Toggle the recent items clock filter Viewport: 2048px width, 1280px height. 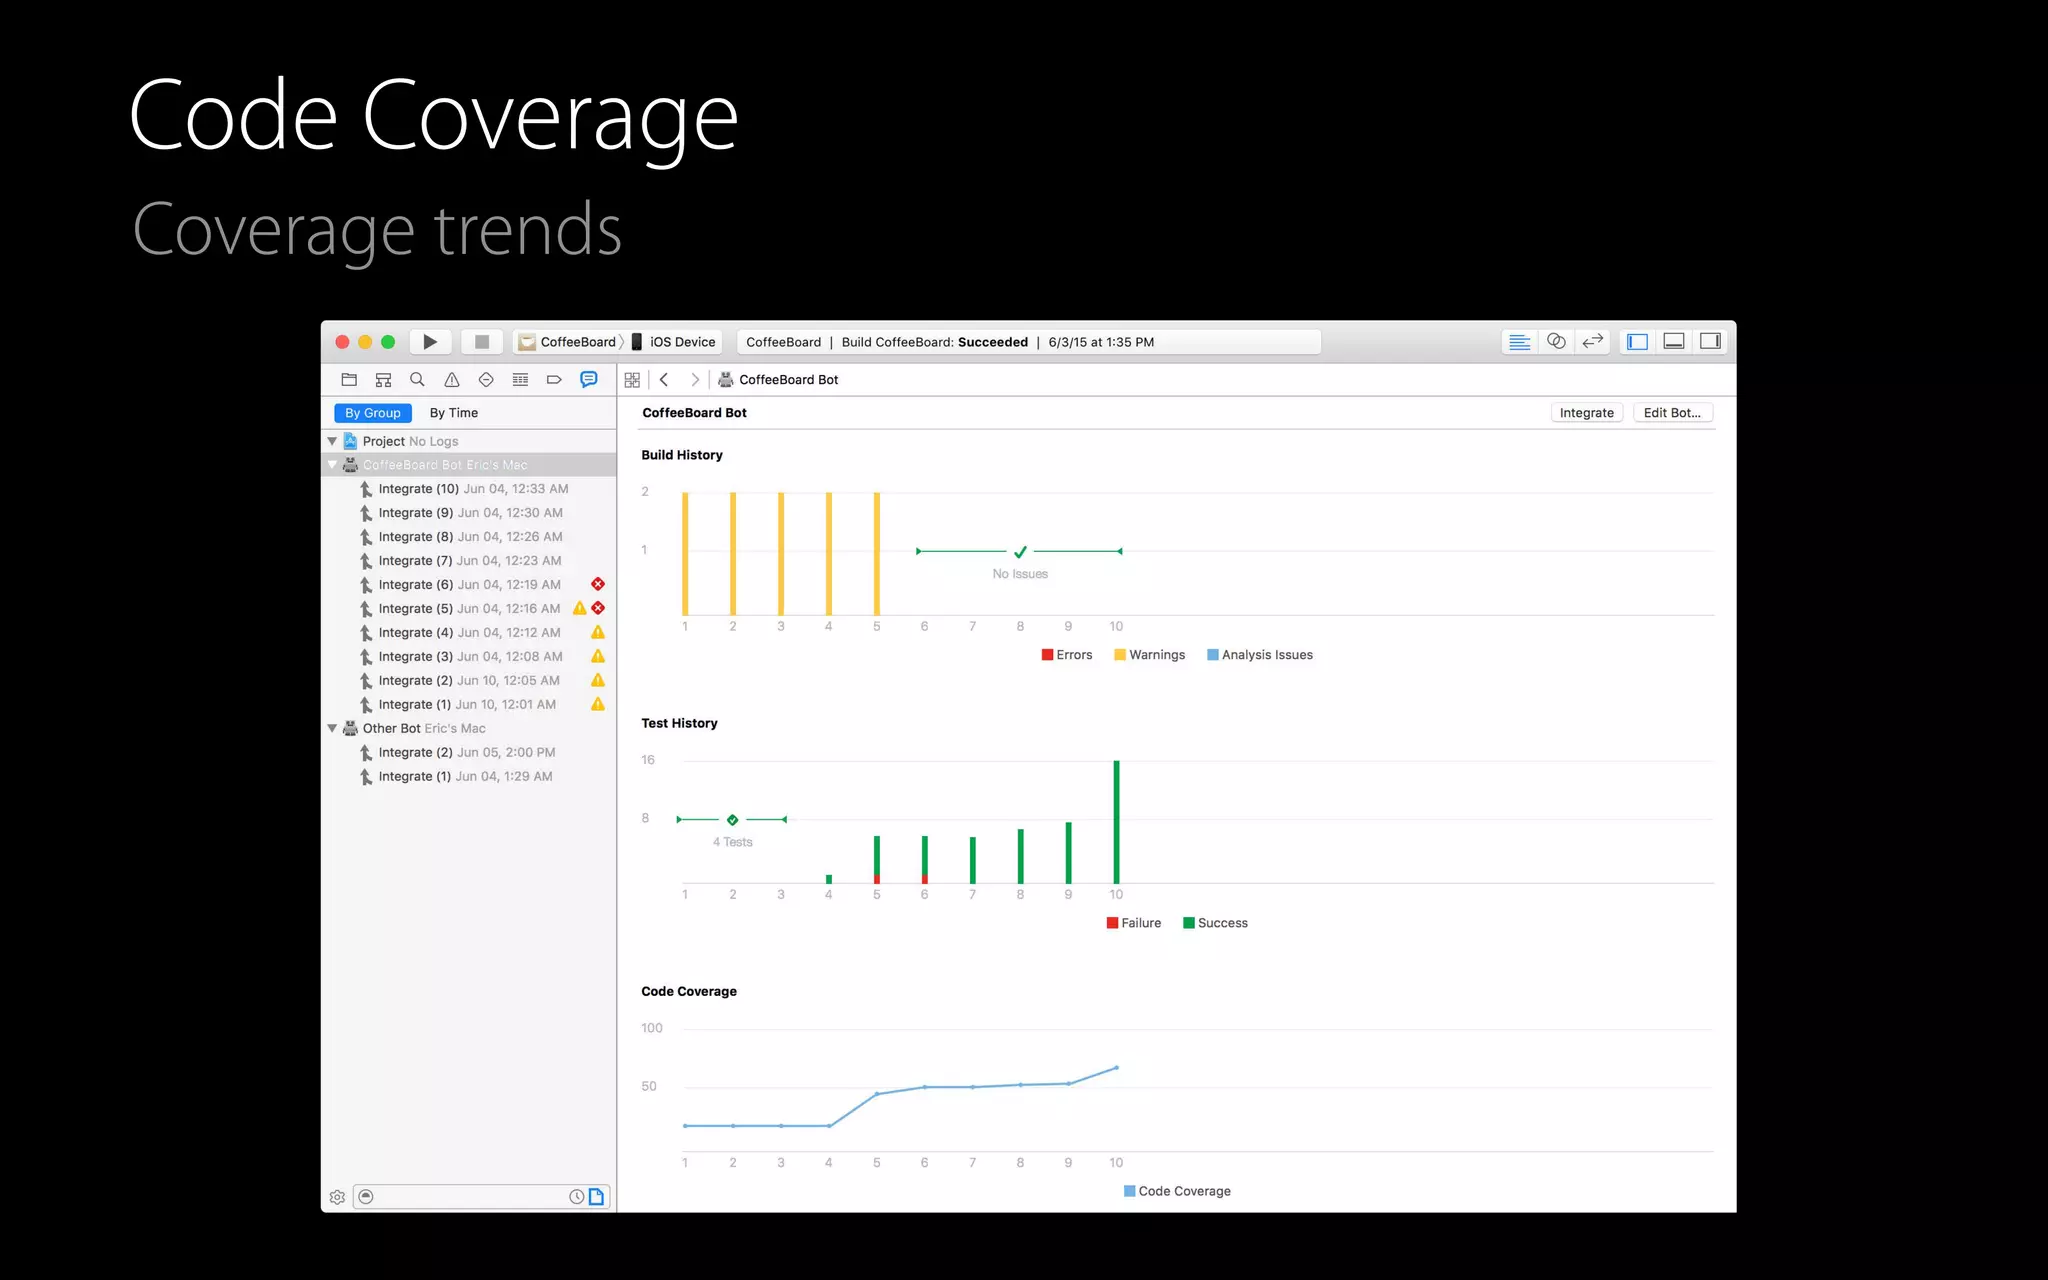577,1197
